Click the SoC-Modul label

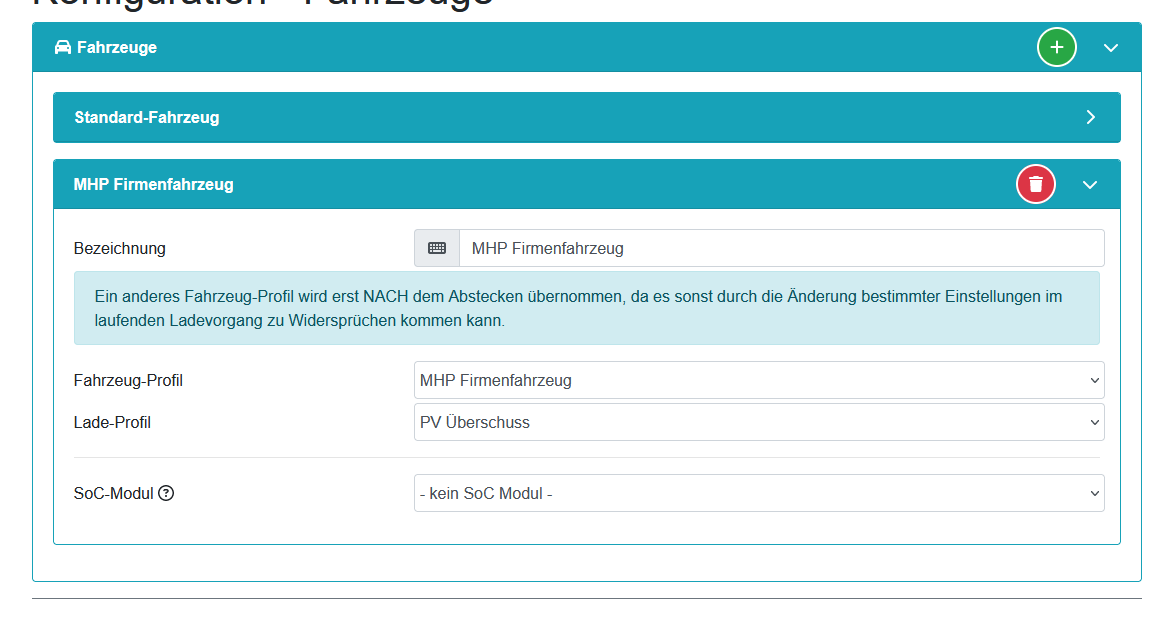coord(113,493)
